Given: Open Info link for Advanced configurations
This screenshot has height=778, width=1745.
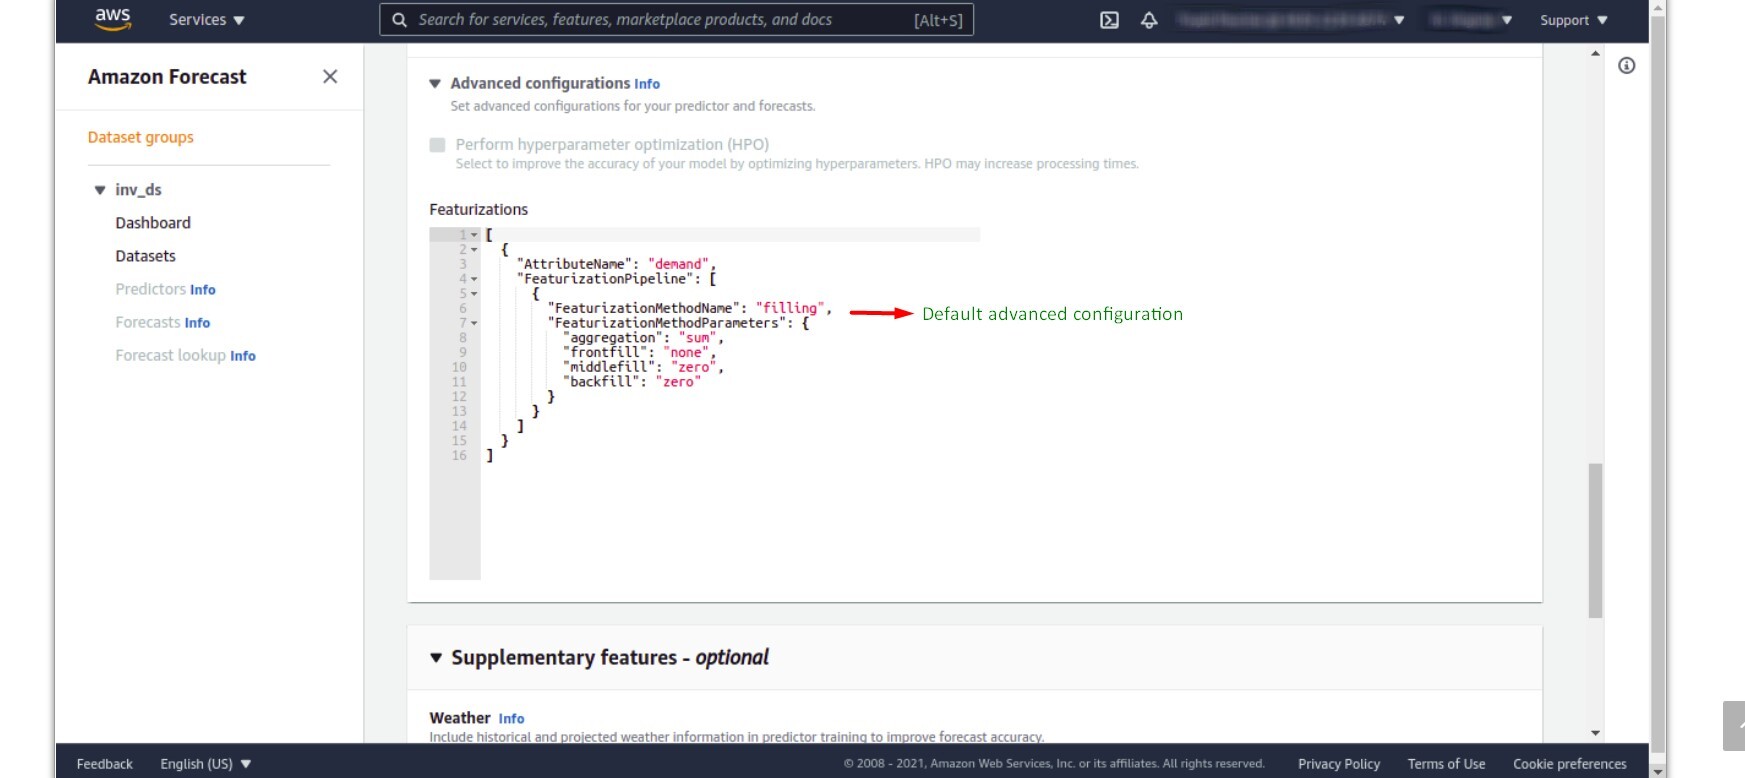Looking at the screenshot, I should (x=647, y=84).
